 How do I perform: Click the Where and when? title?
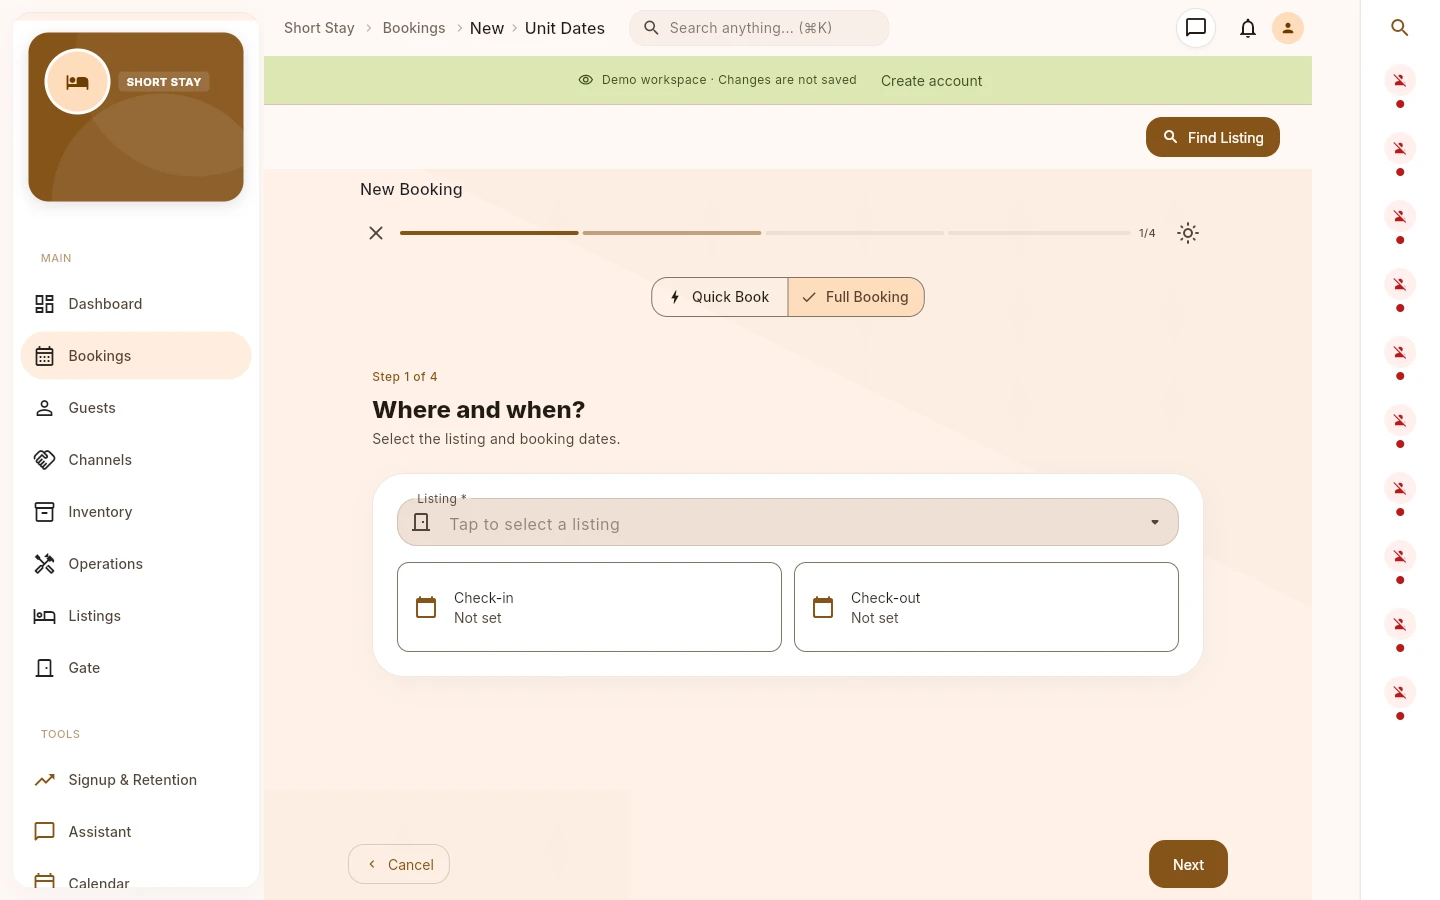[x=479, y=410]
